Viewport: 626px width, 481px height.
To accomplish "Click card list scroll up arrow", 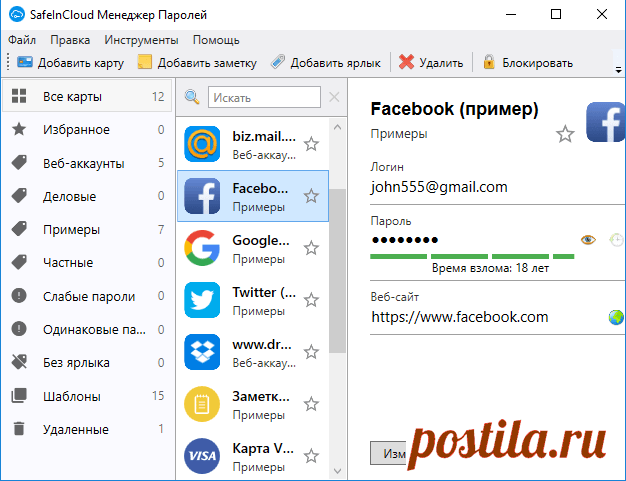I will tap(337, 127).
